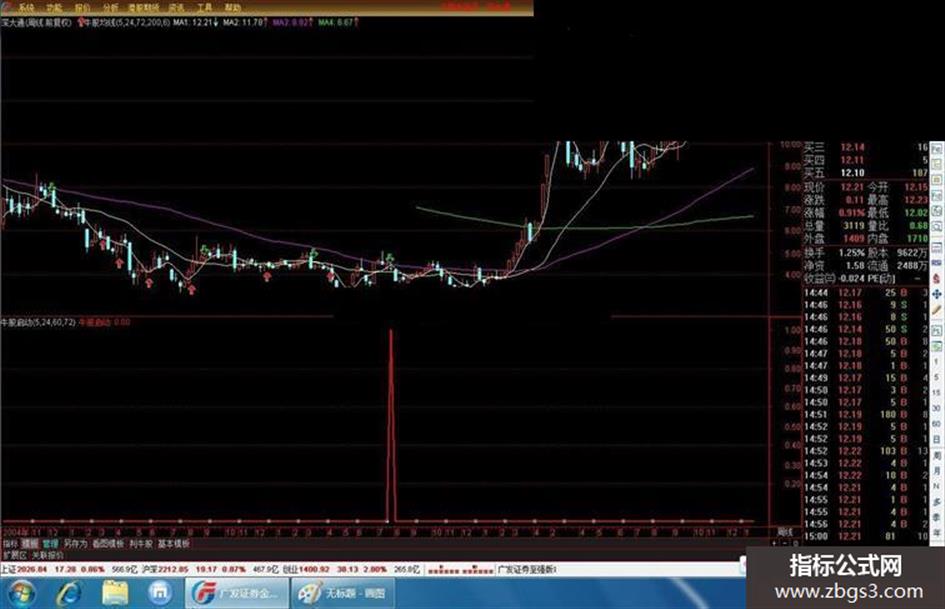This screenshot has height=609, width=945.
Task: Select the four-arrow move tool icon
Action: (937, 294)
